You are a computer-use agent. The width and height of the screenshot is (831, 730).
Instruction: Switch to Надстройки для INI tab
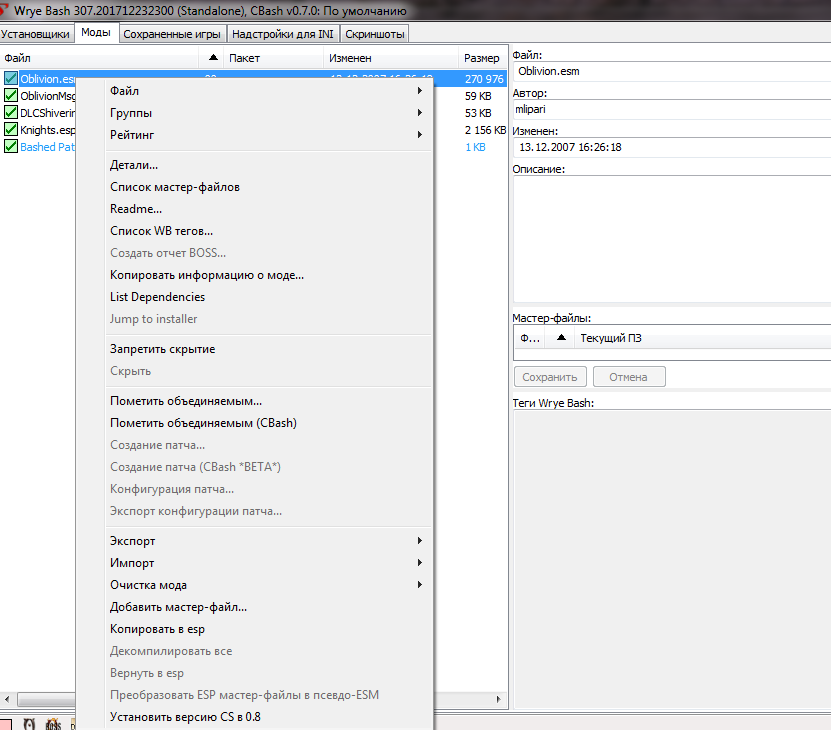tap(283, 34)
